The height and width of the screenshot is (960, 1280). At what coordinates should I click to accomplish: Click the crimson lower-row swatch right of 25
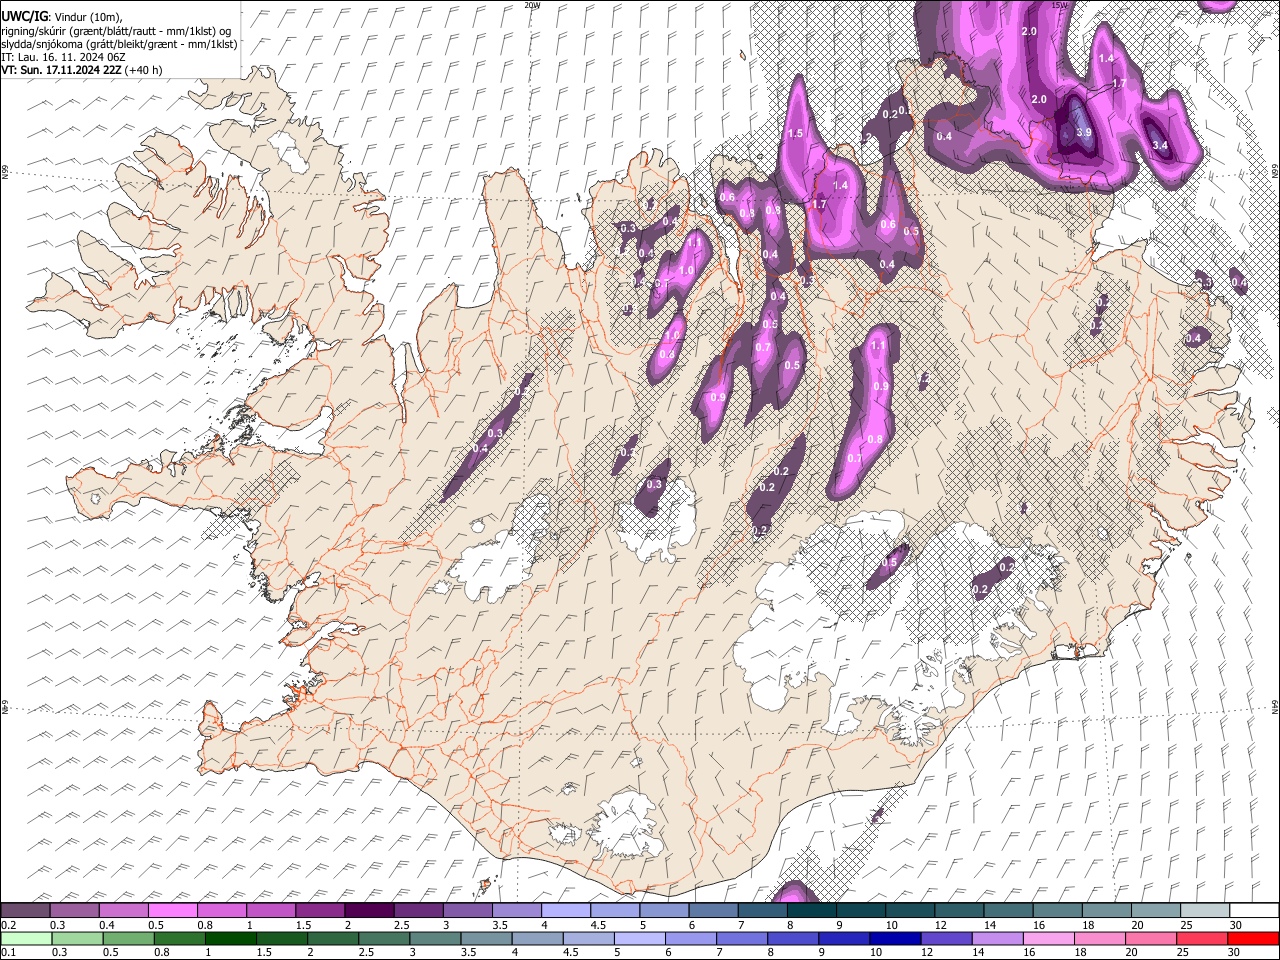[x=1202, y=939]
